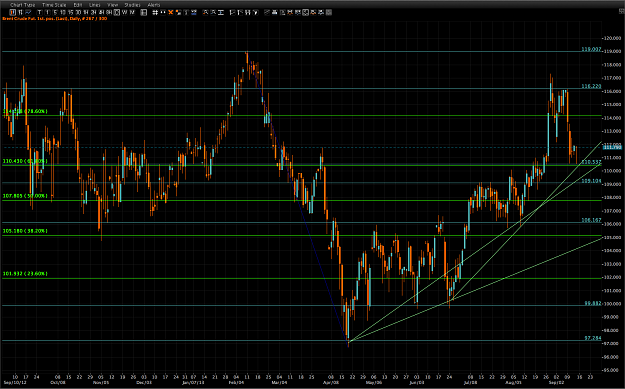Select the Daily (D) timeframe button
The height and width of the screenshot is (389, 625).
point(117,12)
